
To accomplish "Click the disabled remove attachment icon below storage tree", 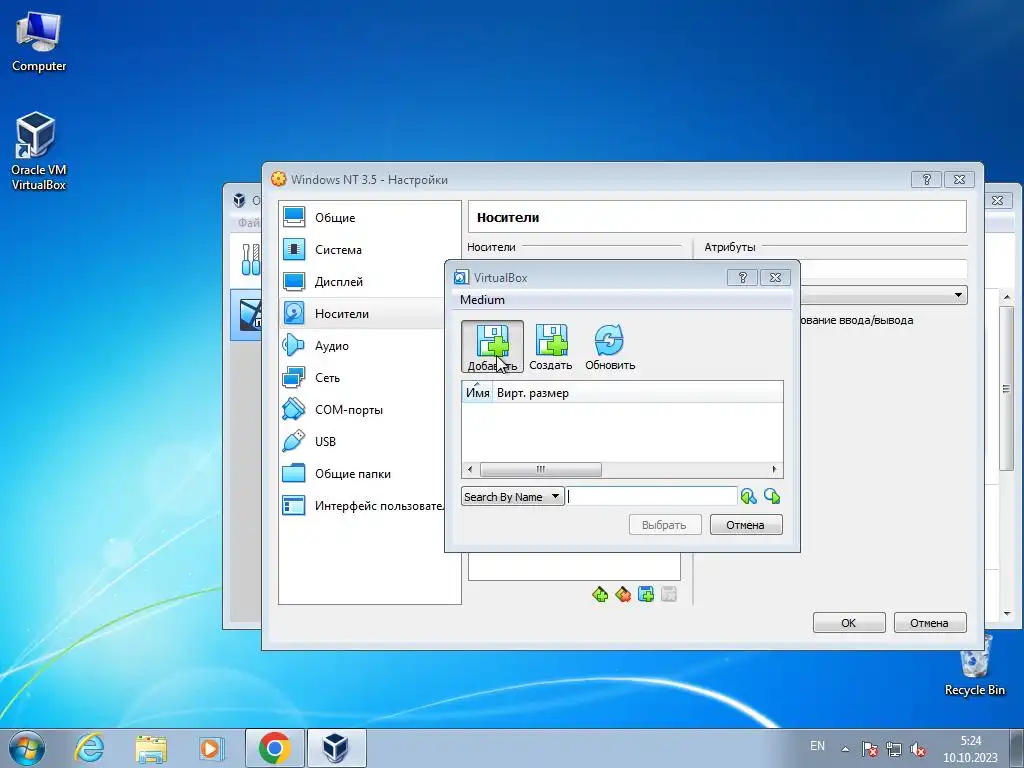I will pyautogui.click(x=669, y=594).
